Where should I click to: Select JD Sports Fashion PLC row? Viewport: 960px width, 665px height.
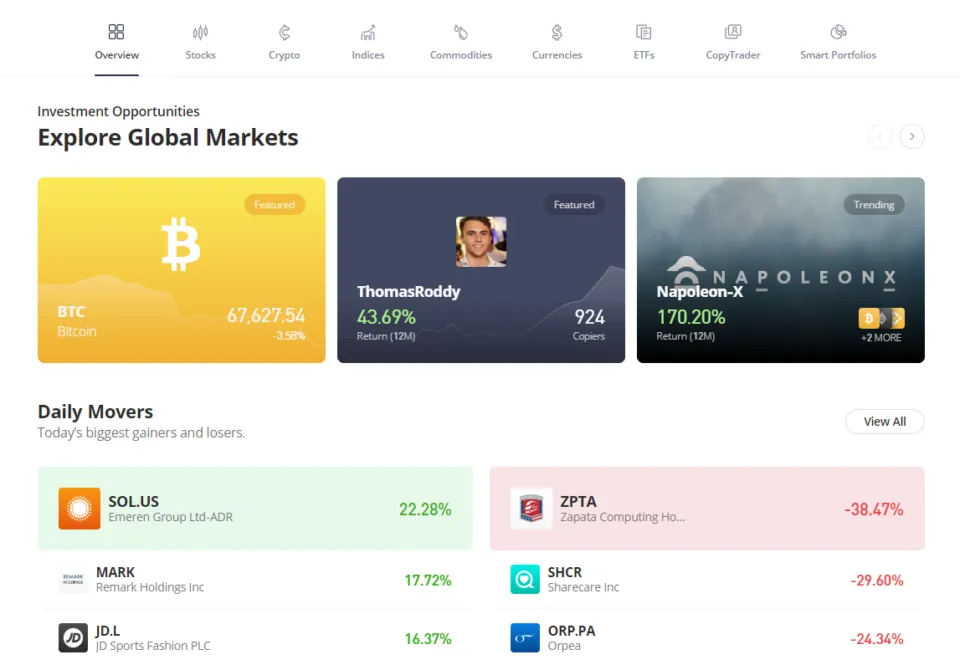255,638
